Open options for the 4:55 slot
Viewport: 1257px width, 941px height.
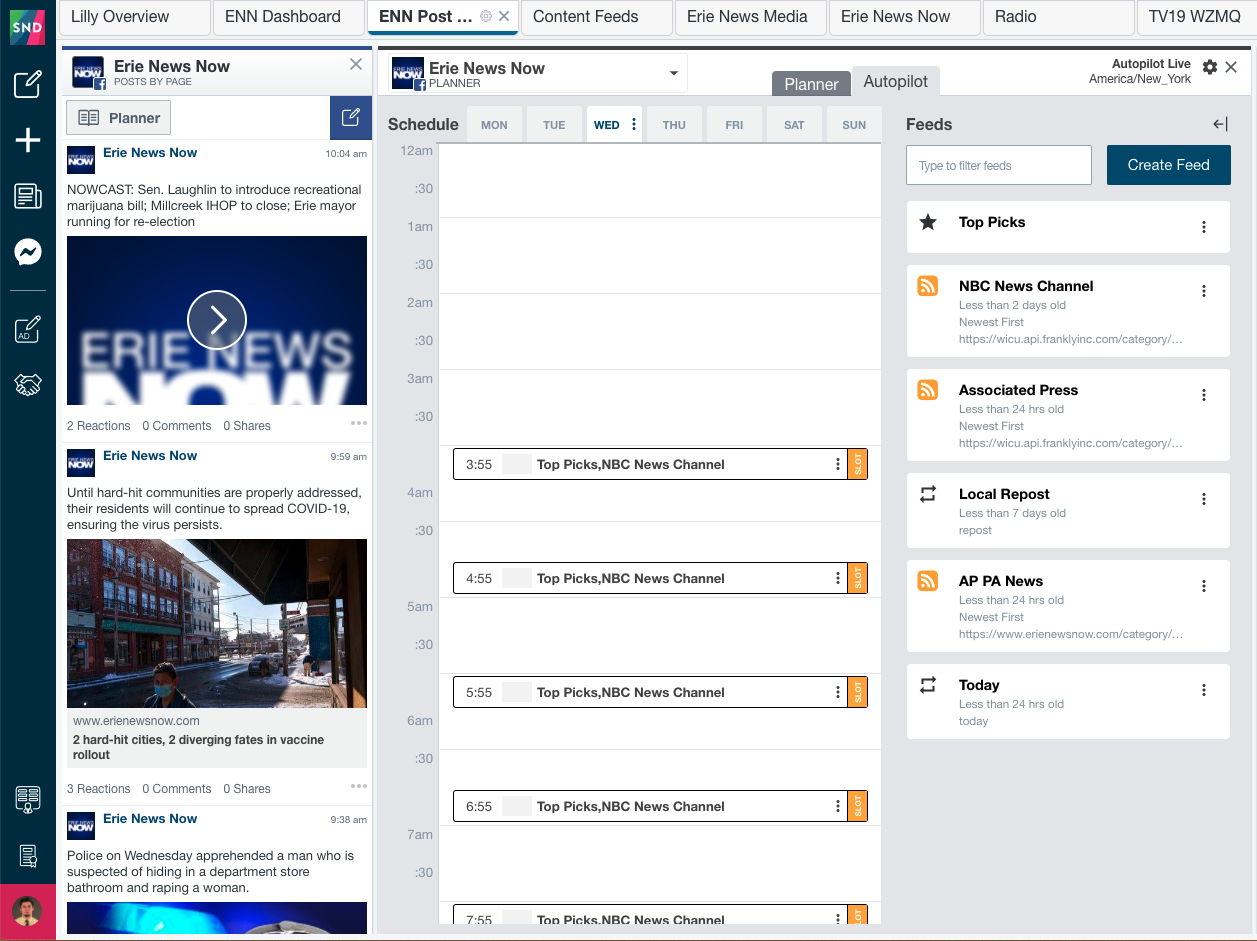838,578
